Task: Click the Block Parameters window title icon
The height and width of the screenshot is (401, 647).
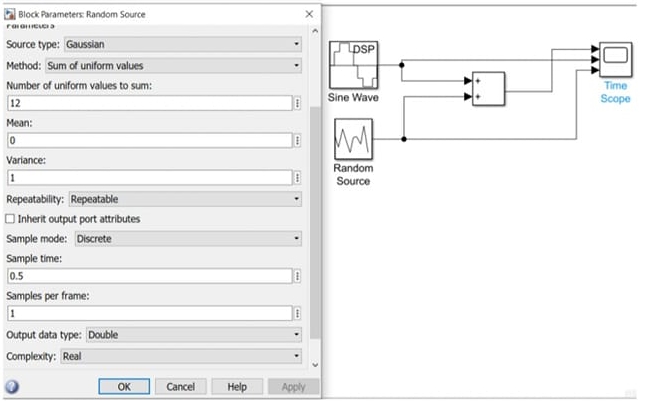Action: [9, 14]
